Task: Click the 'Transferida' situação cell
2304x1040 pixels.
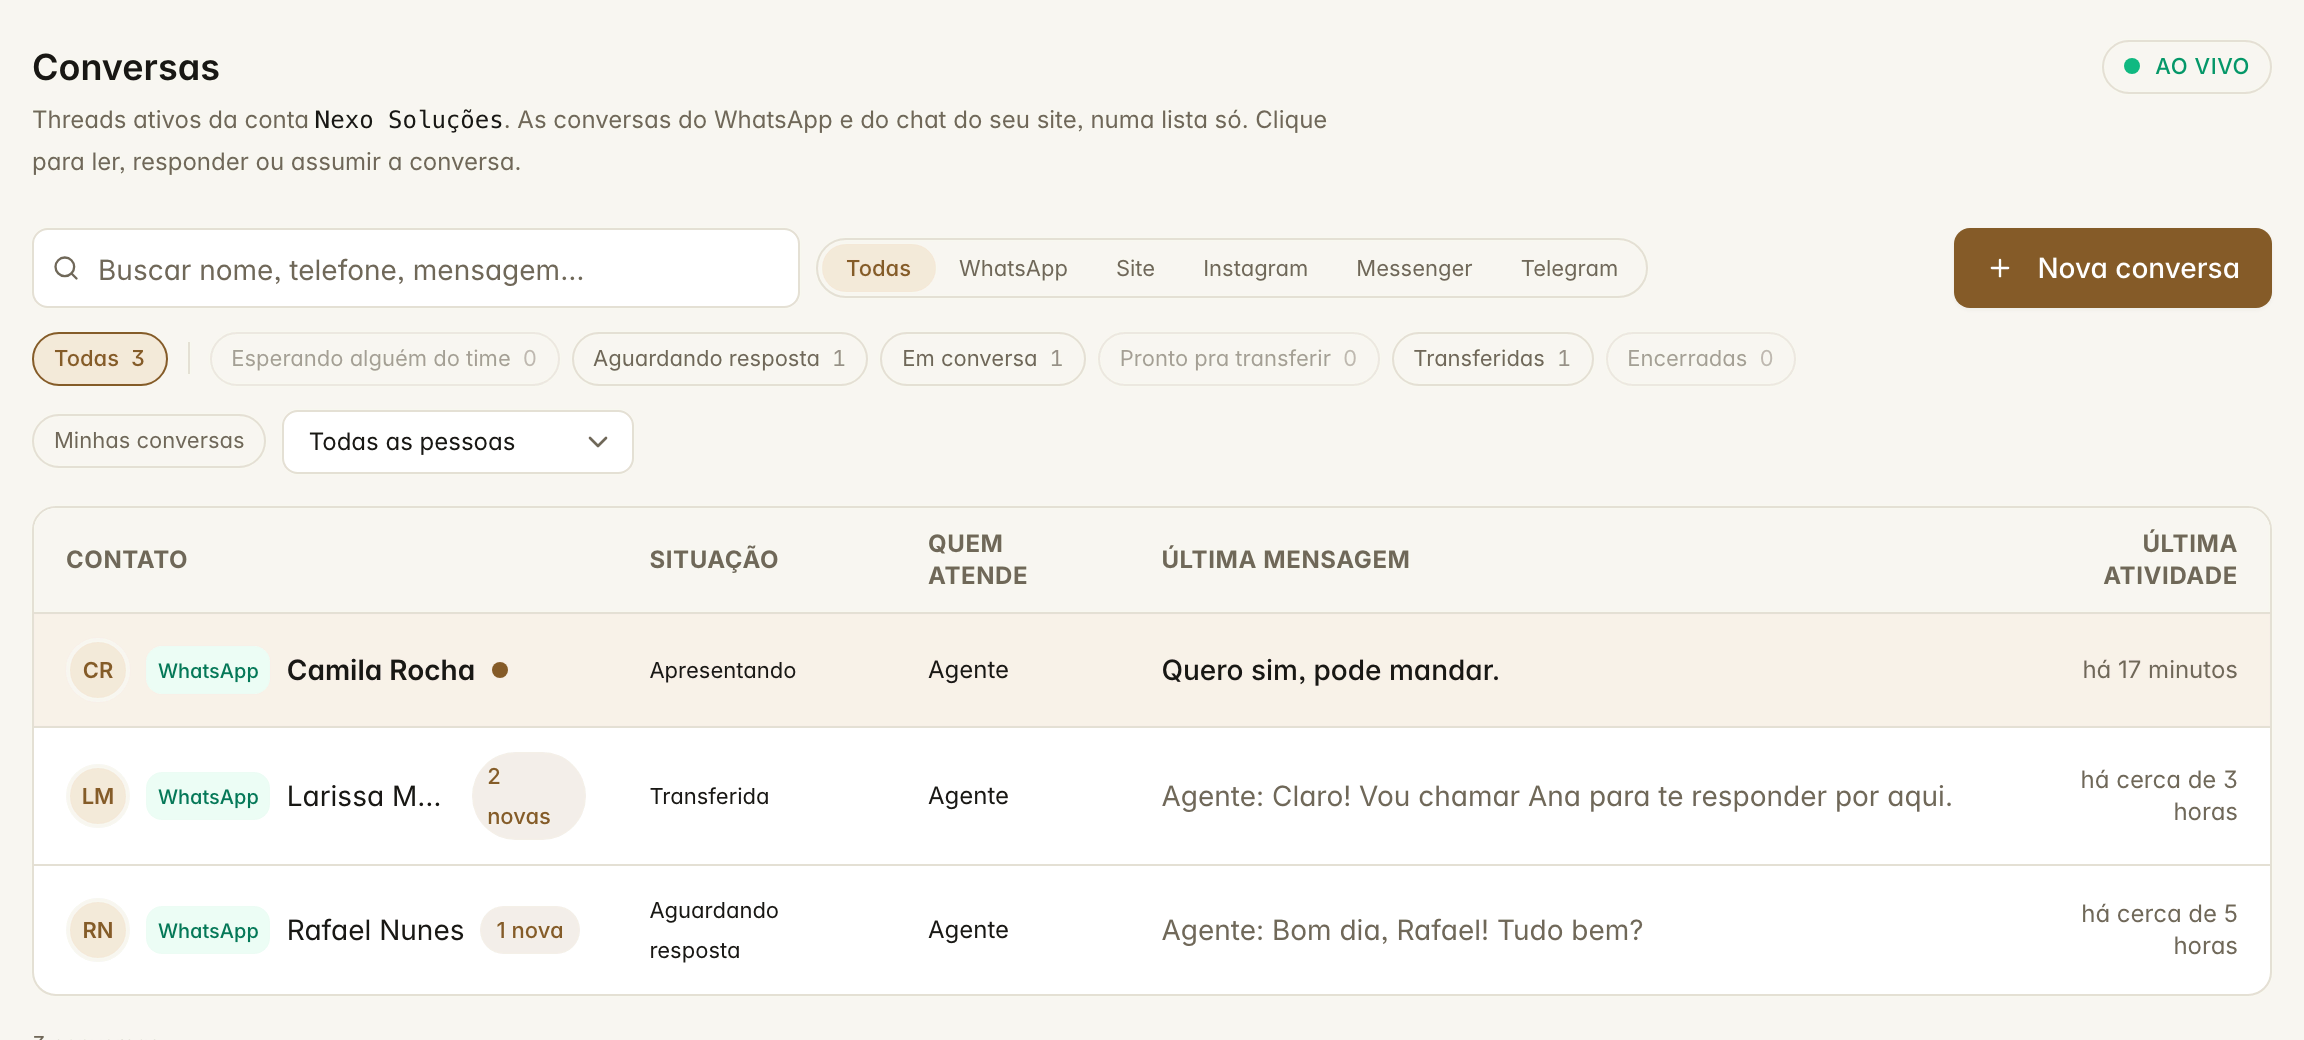Action: click(x=709, y=796)
